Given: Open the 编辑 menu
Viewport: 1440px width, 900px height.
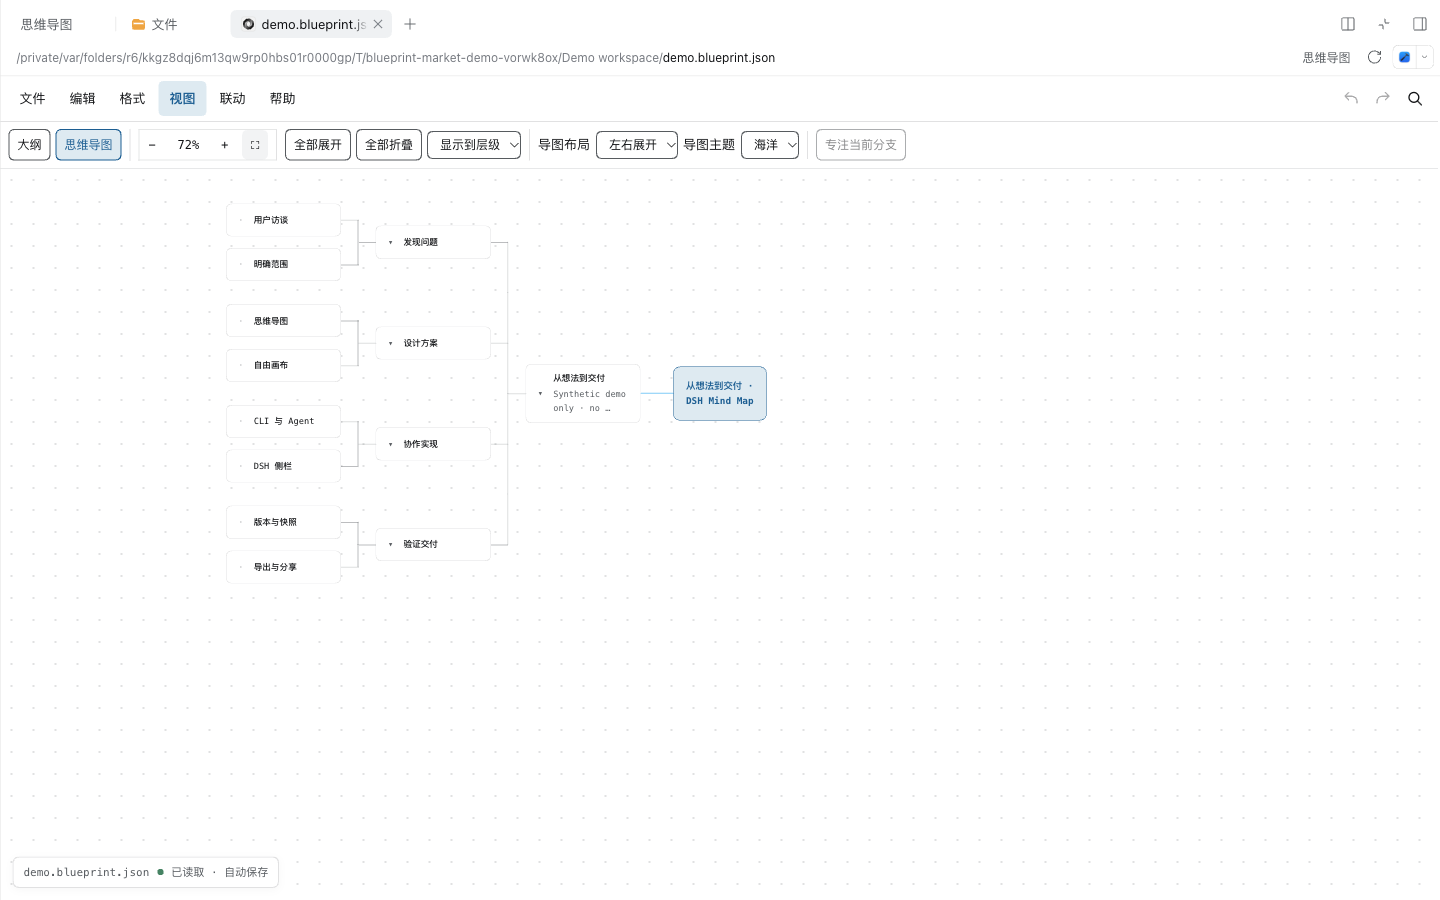Looking at the screenshot, I should click(83, 98).
